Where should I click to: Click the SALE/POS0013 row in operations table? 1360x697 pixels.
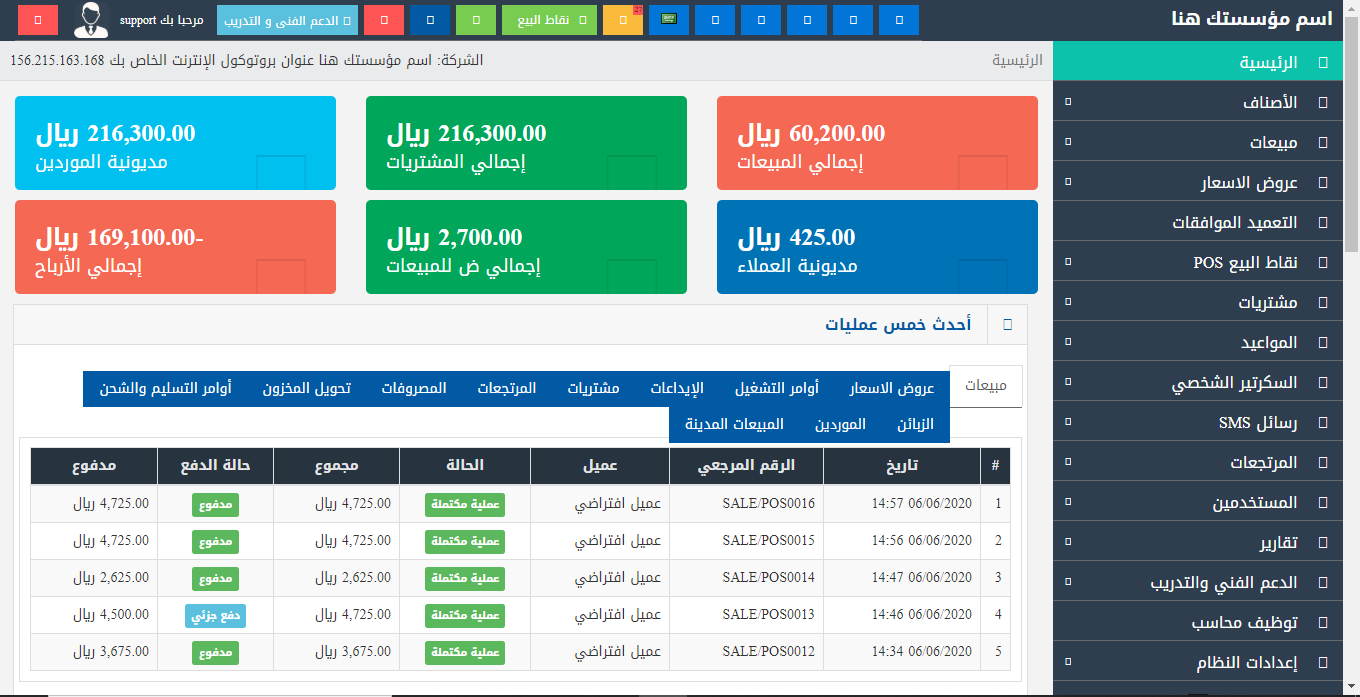click(x=768, y=614)
